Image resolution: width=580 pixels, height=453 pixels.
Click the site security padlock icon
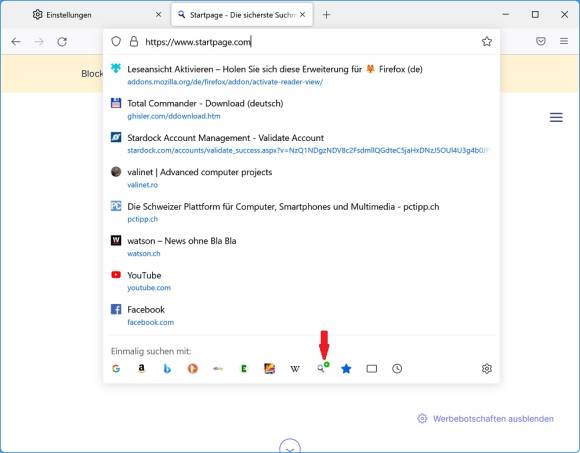(x=134, y=41)
